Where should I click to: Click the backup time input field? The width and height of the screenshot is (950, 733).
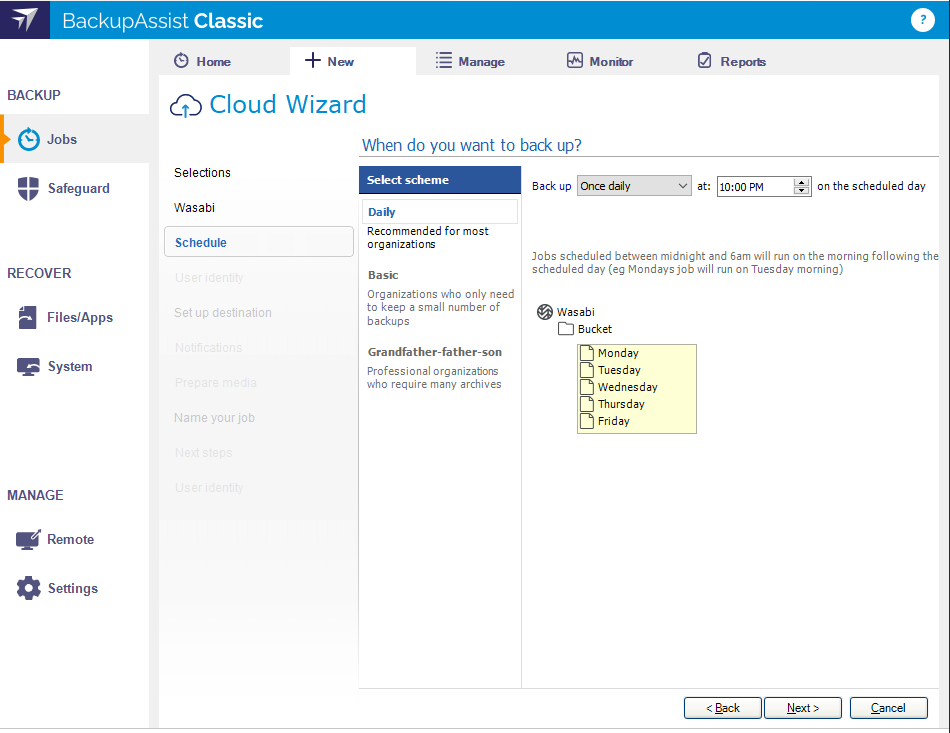tap(754, 187)
